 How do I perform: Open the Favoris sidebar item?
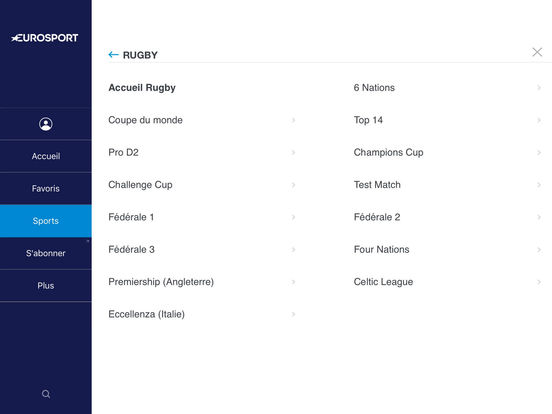pyautogui.click(x=46, y=188)
